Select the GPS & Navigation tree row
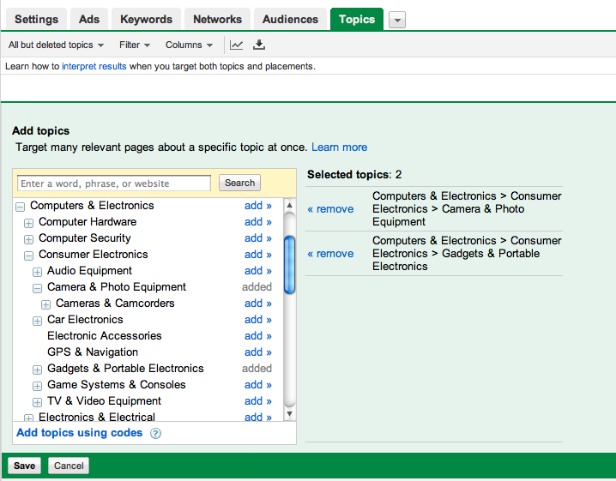 (x=93, y=352)
